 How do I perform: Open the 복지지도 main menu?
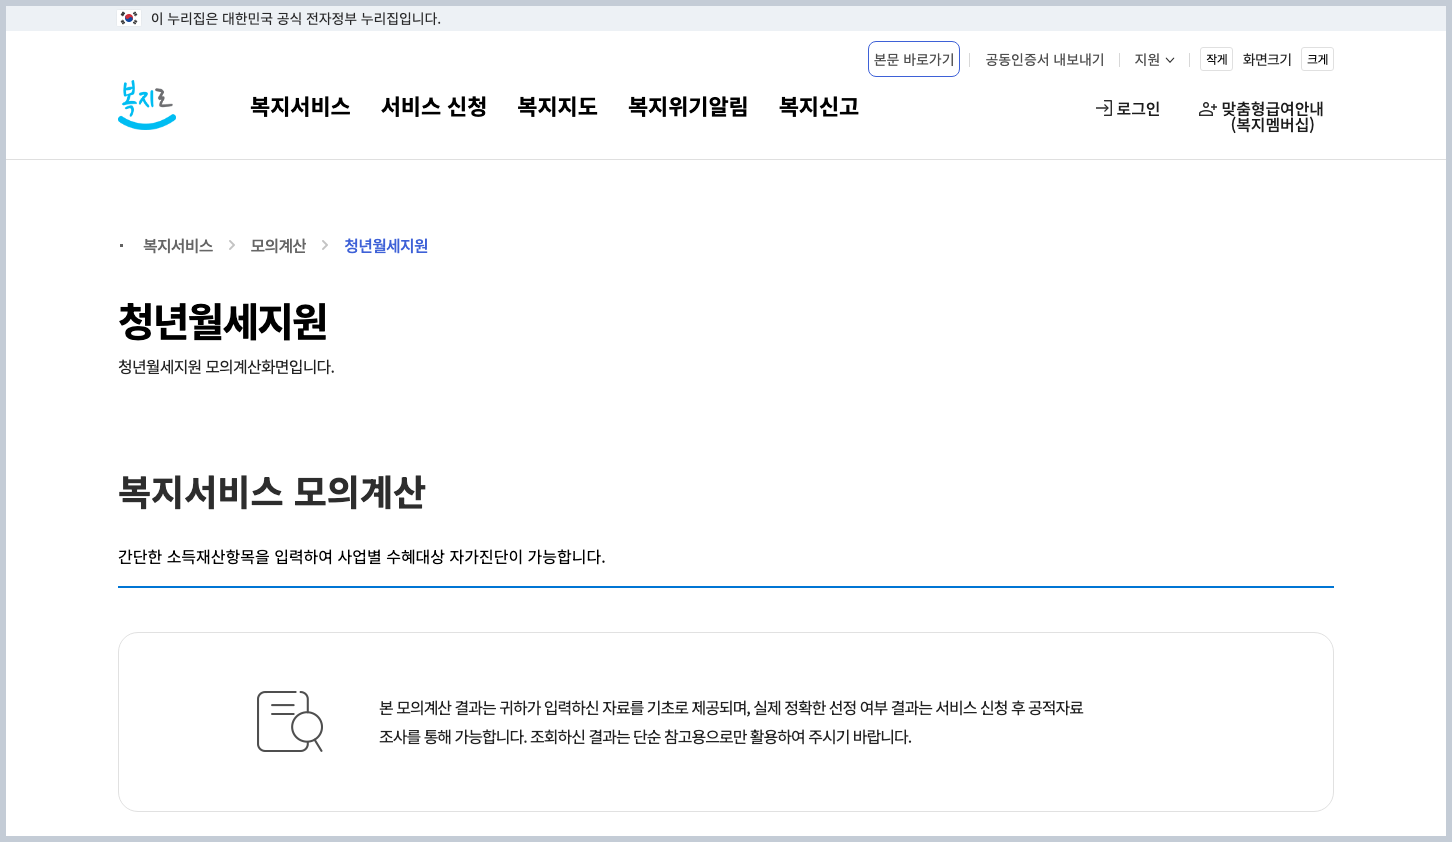pyautogui.click(x=557, y=107)
